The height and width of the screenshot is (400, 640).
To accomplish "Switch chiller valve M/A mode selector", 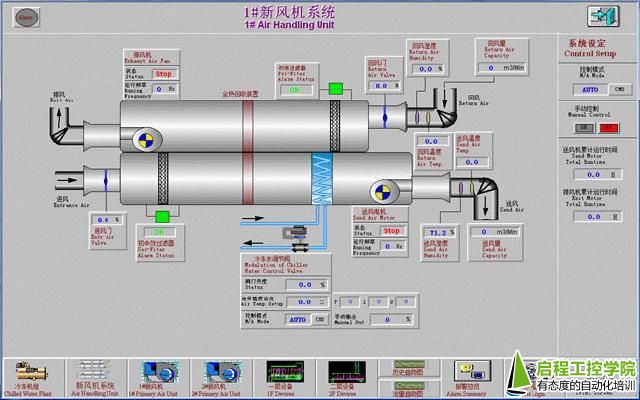I will pyautogui.click(x=321, y=319).
